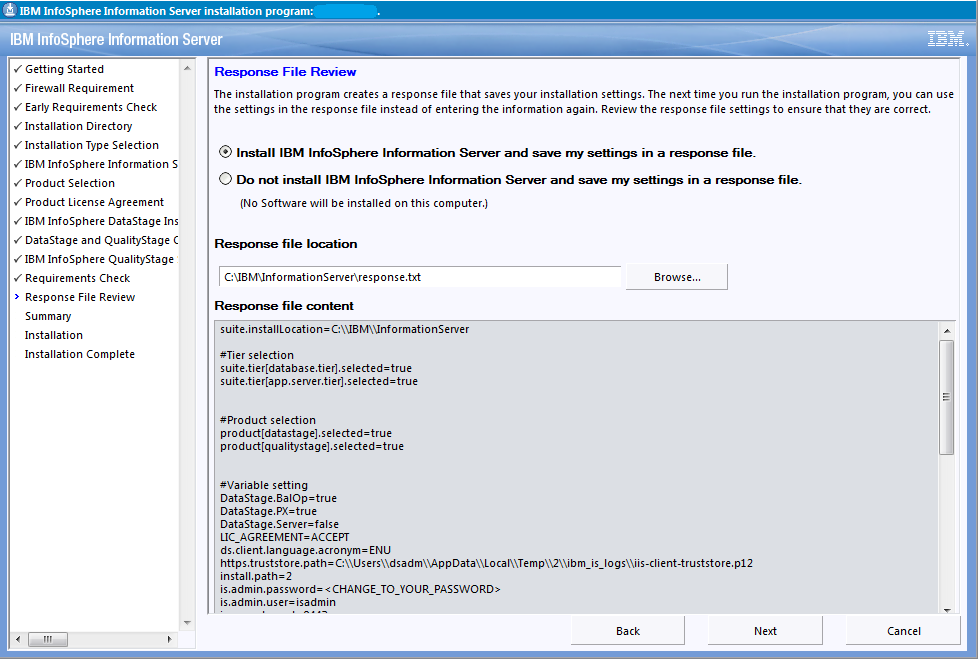Click response content scroll down arrow
Screen dimensions: 978x661
[947, 610]
